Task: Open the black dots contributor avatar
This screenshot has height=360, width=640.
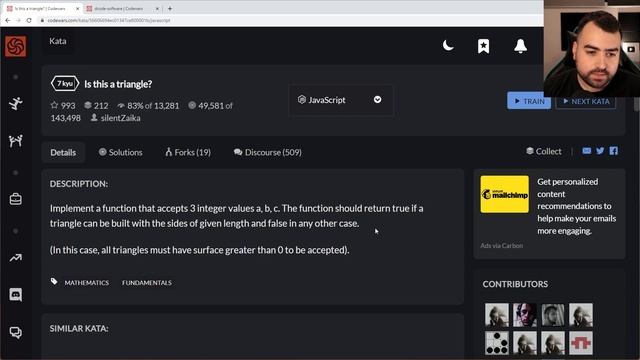Action: click(497, 343)
